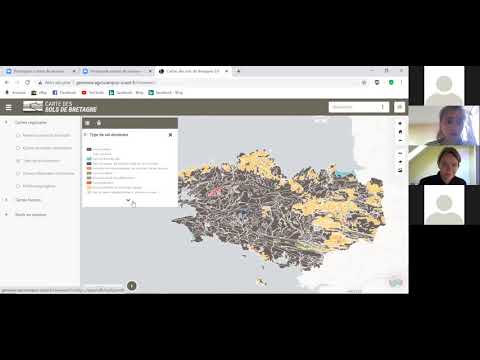Switch to the second browser tab
The height and width of the screenshot is (360, 480).
(x=116, y=71)
